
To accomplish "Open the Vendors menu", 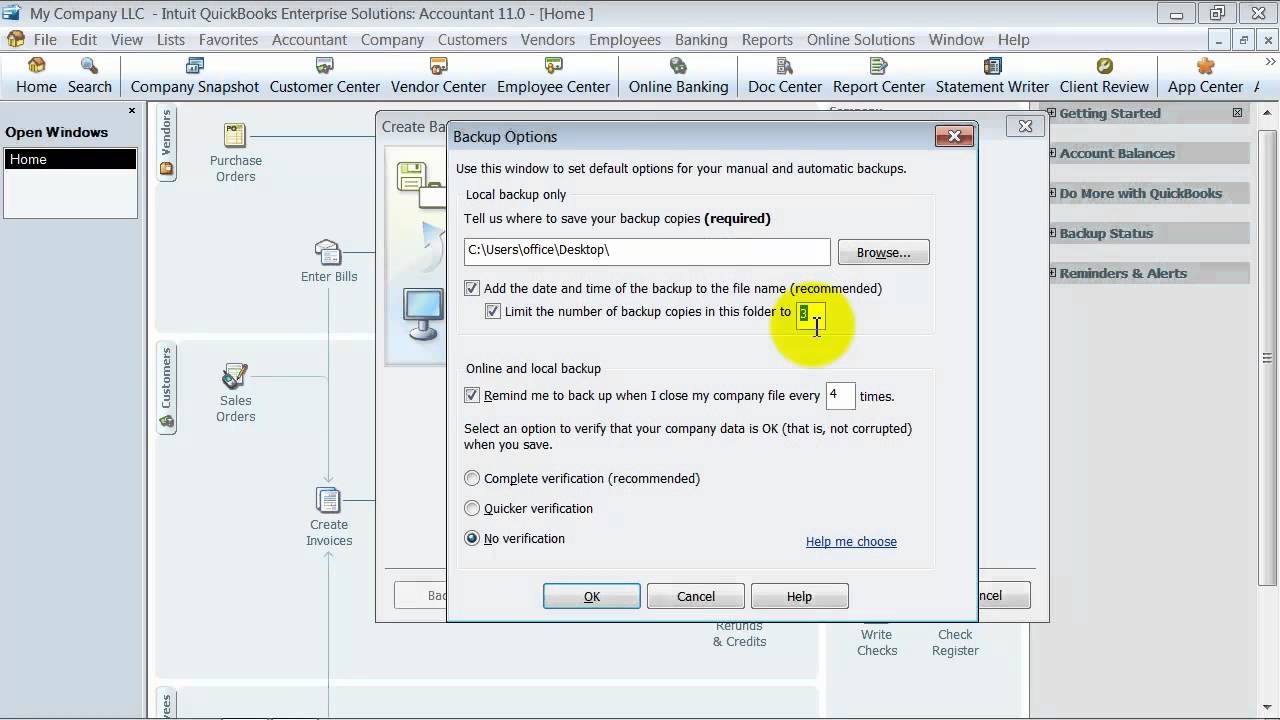I will [548, 40].
